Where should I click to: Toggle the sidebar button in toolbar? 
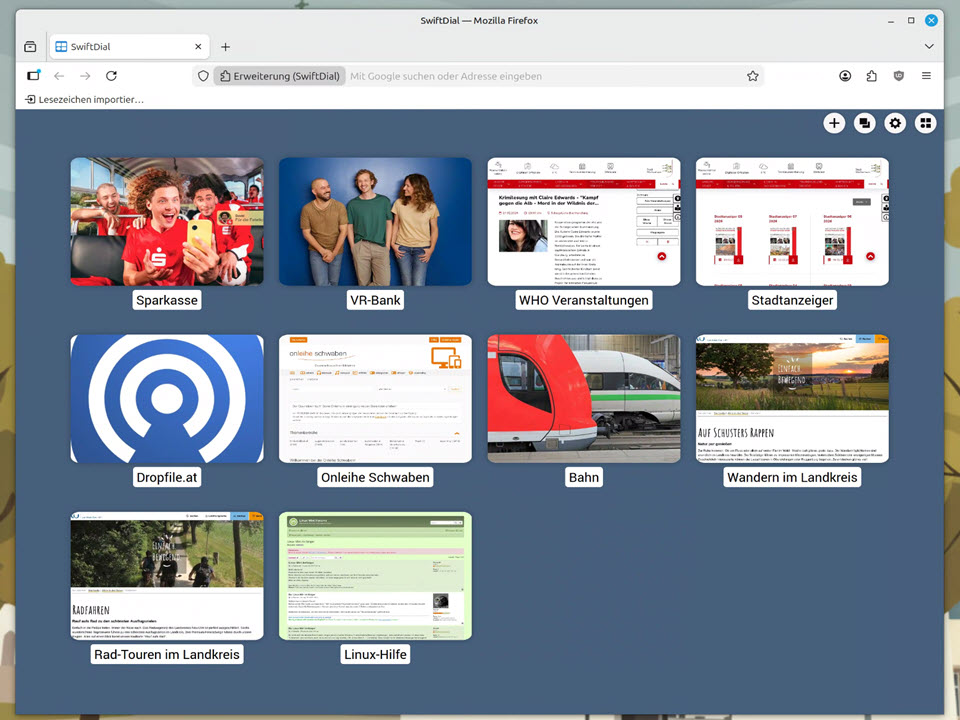point(33,76)
